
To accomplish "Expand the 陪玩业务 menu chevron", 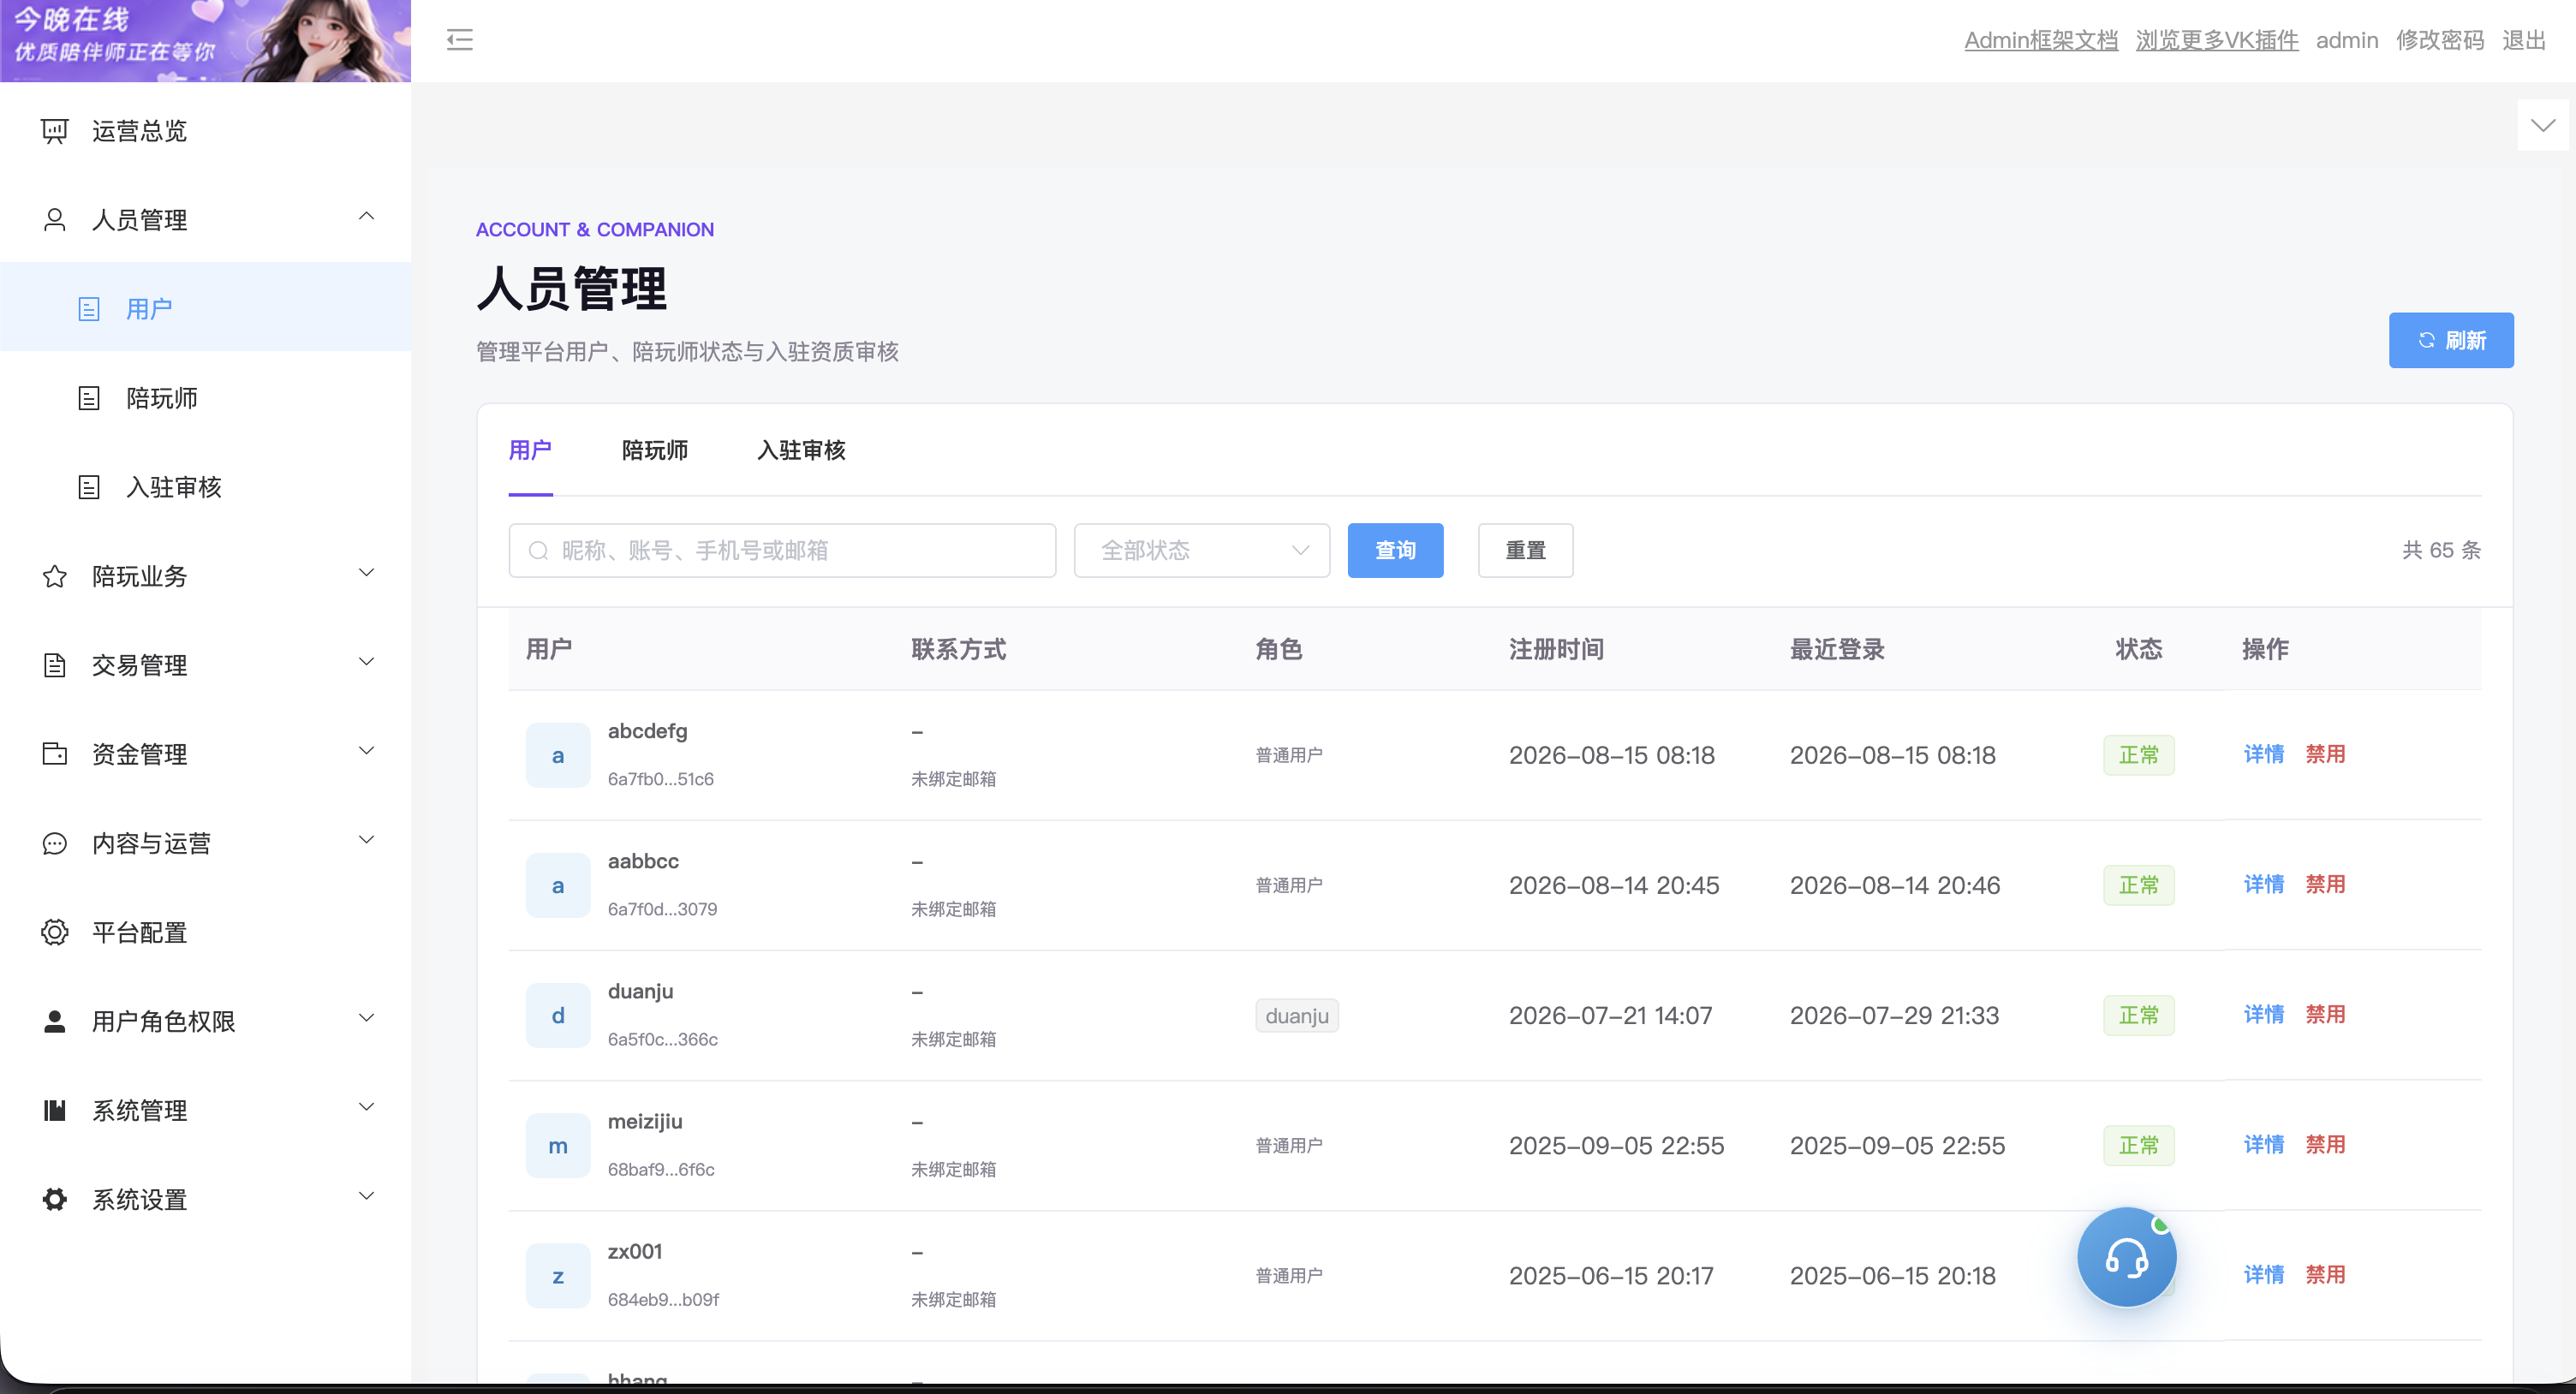I will 367,573.
